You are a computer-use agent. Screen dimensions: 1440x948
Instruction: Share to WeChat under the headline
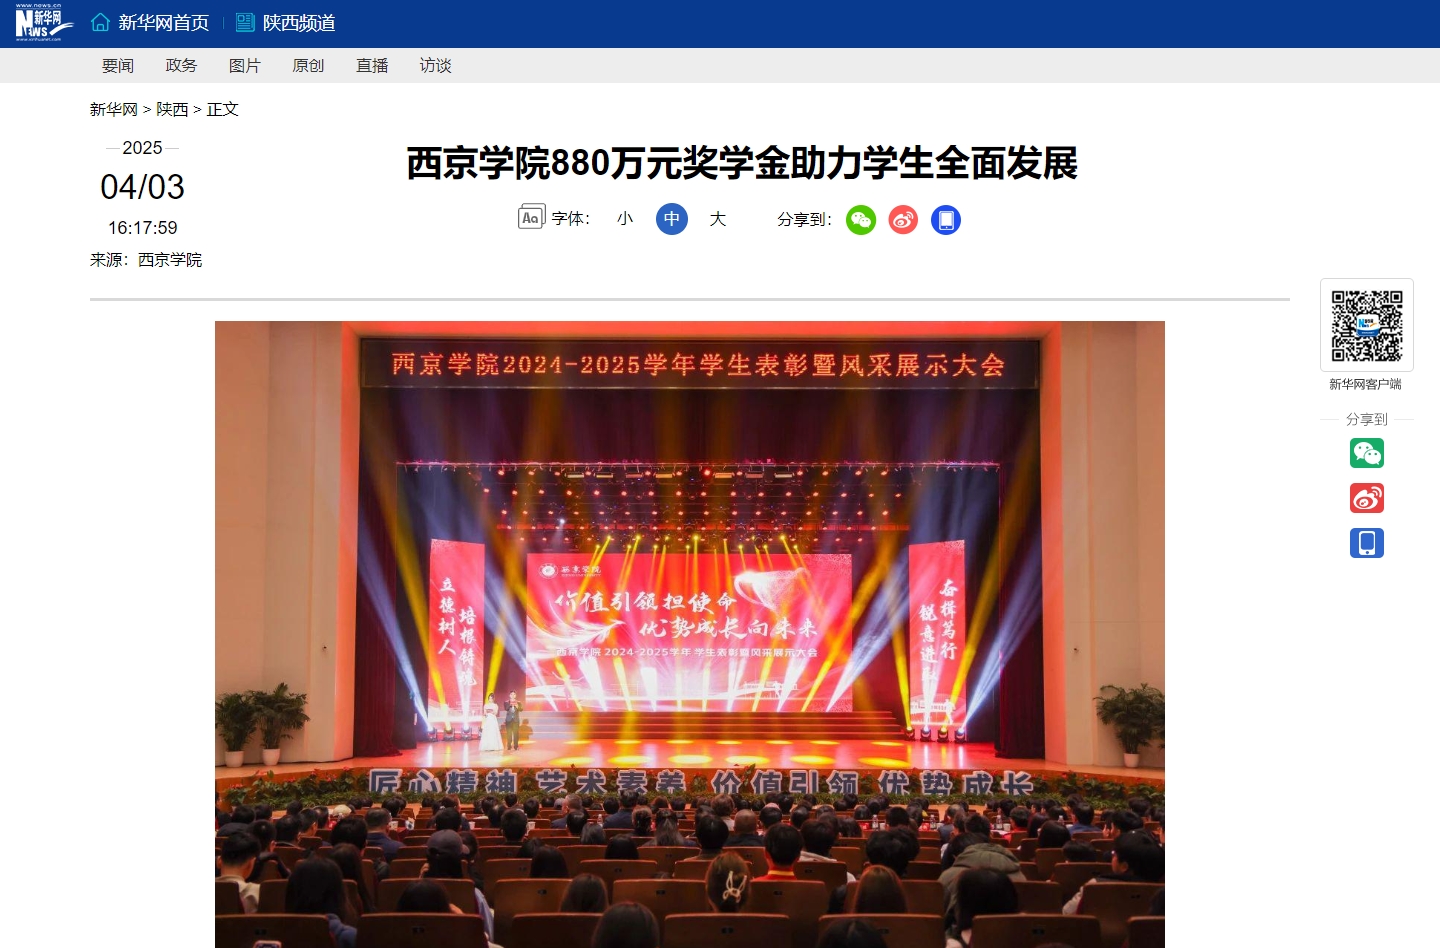pyautogui.click(x=861, y=220)
